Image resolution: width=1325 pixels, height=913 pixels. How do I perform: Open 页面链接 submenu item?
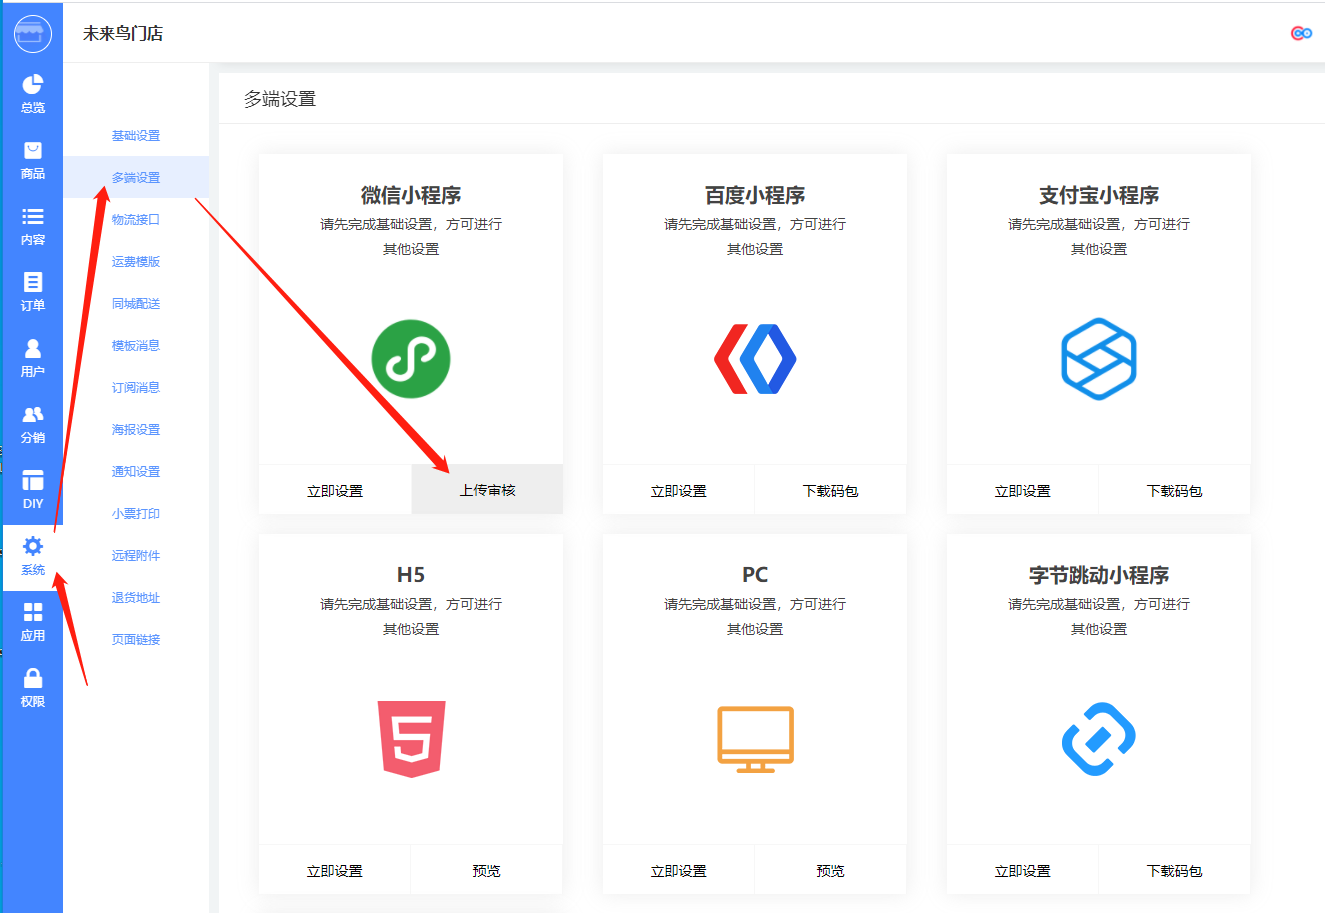click(x=136, y=640)
